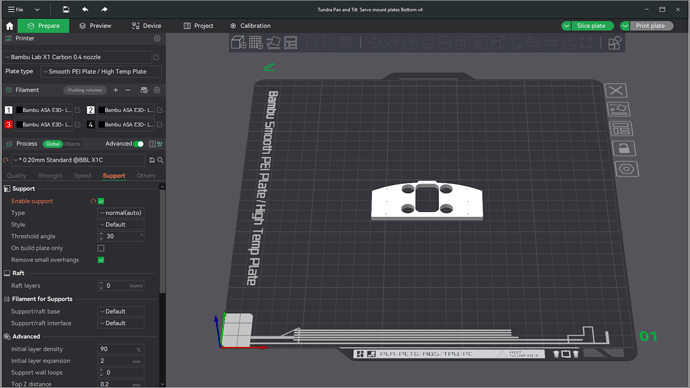The image size is (690, 388).
Task: Check the On build plate only checkbox
Action: point(101,248)
